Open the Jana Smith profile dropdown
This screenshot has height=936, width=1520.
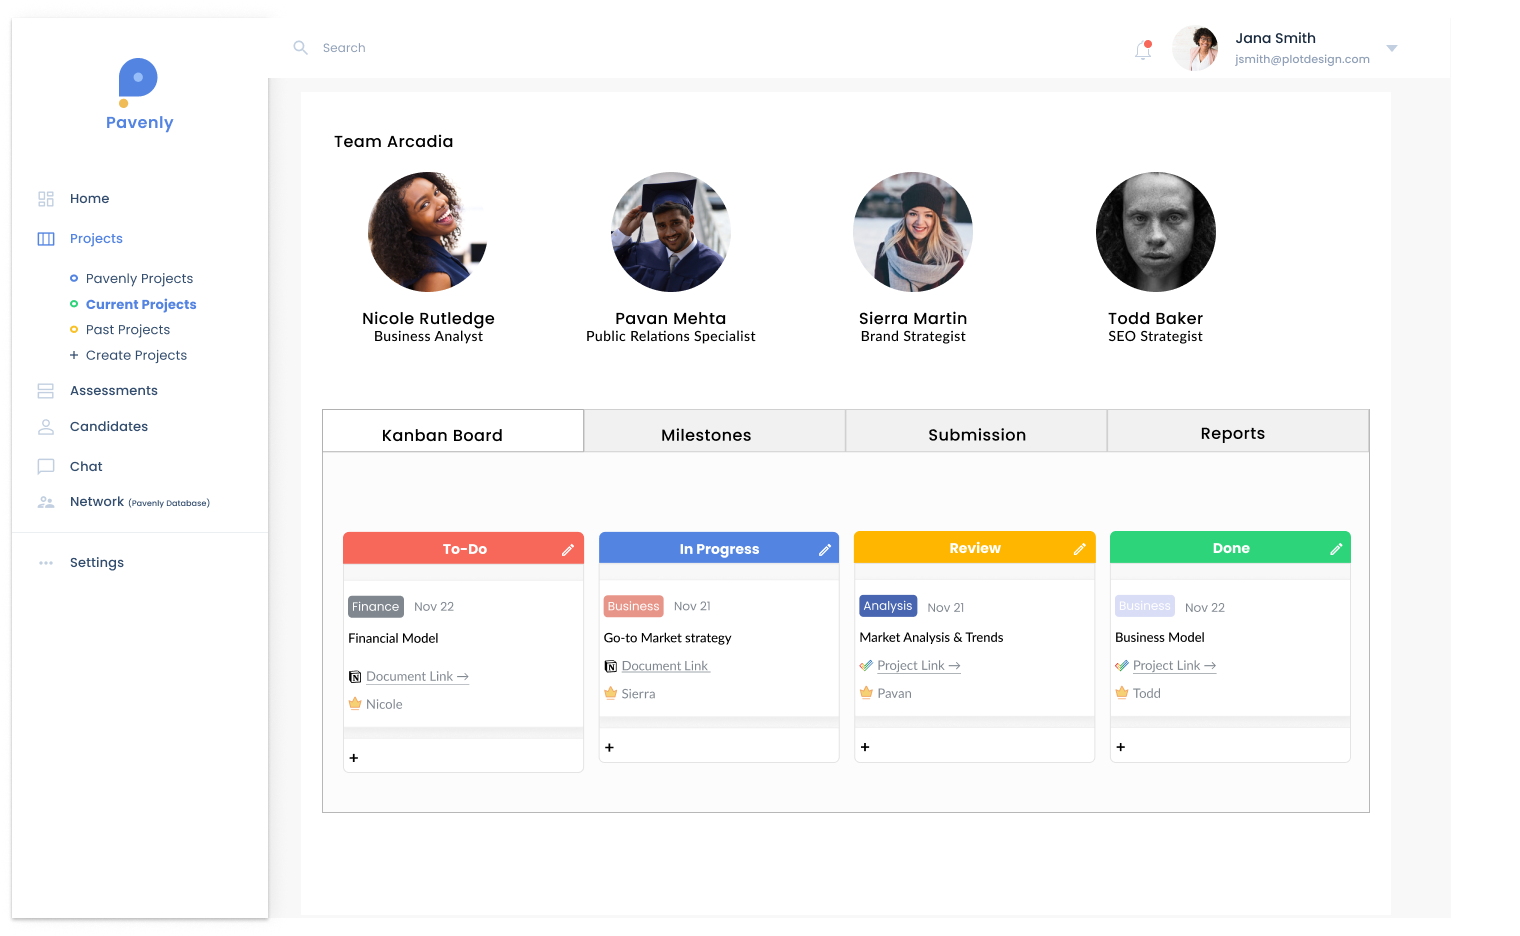[1391, 47]
